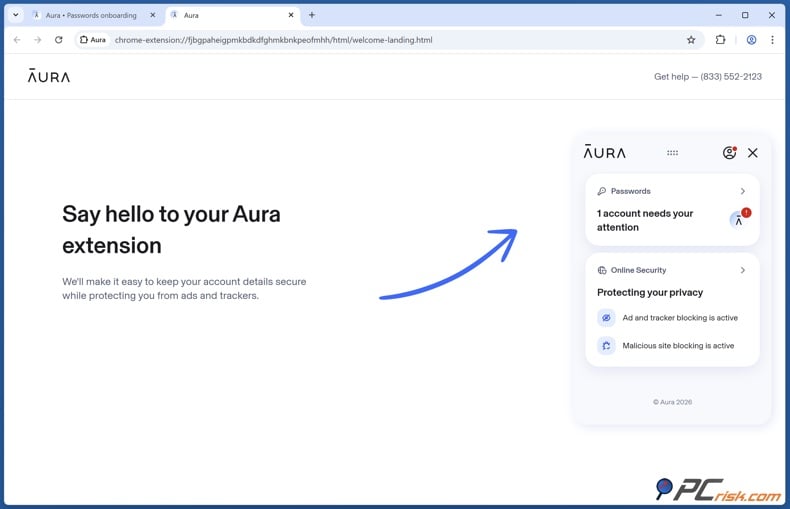
Task: Open the tab search dropdown arrow
Action: coord(16,15)
